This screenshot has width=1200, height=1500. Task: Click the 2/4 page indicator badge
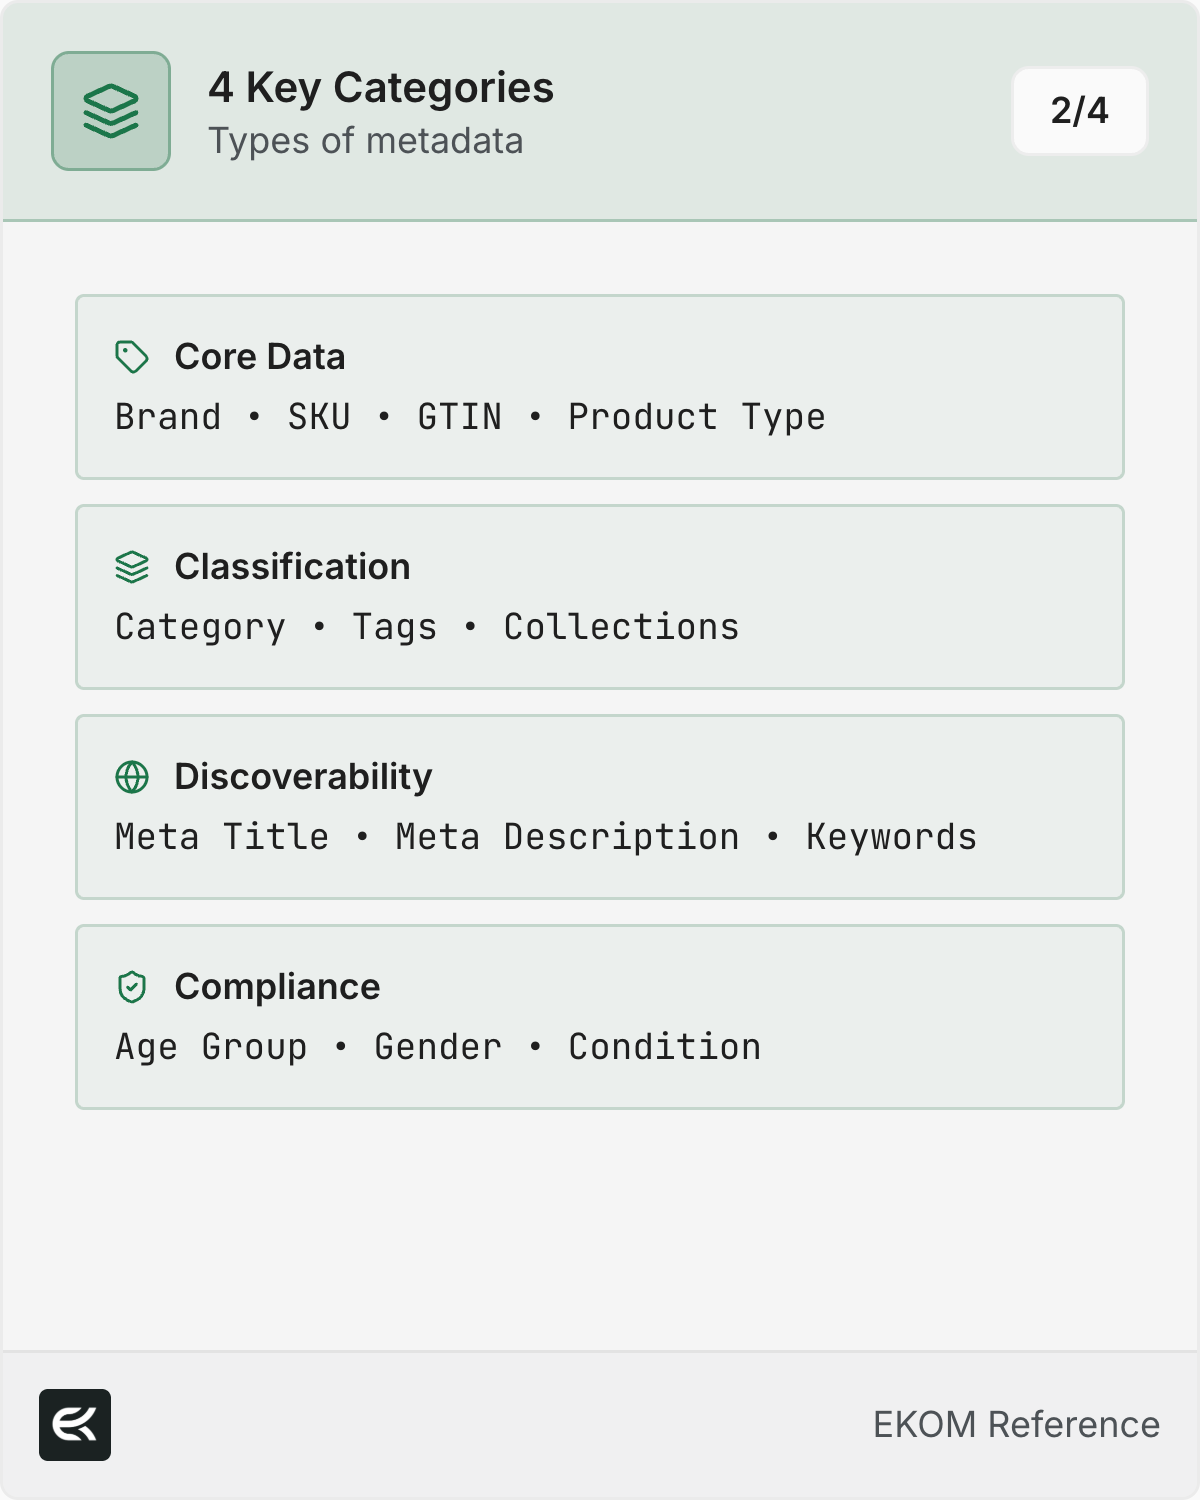click(x=1079, y=111)
